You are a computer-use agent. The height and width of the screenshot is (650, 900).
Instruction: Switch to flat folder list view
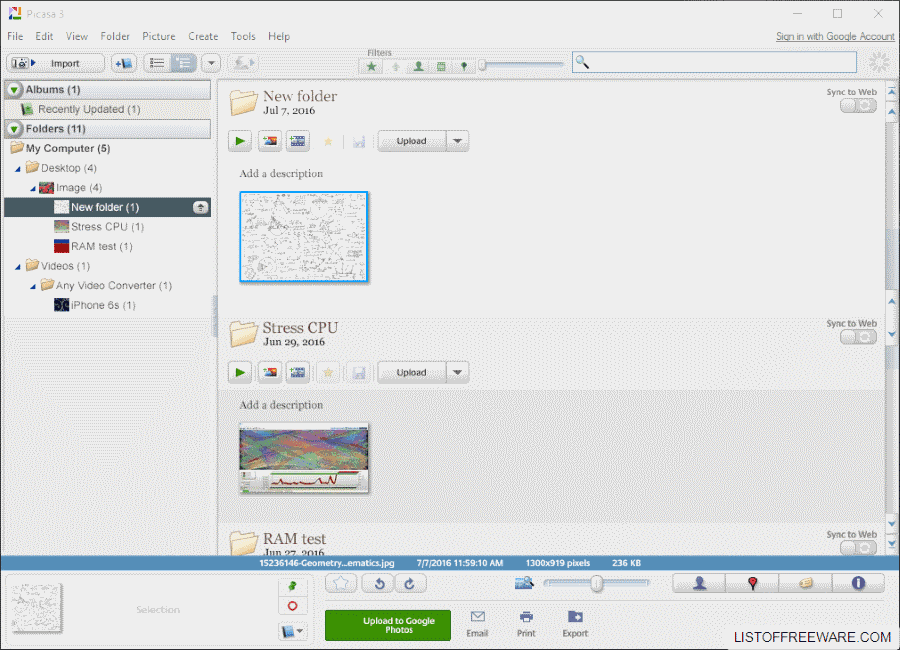point(157,63)
